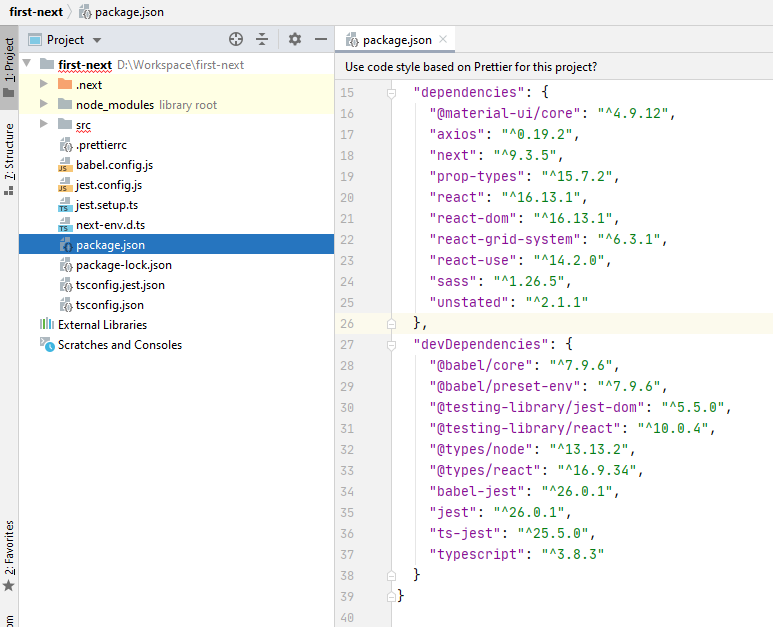Select jest.config.js file
Image resolution: width=773 pixels, height=627 pixels.
(x=109, y=185)
